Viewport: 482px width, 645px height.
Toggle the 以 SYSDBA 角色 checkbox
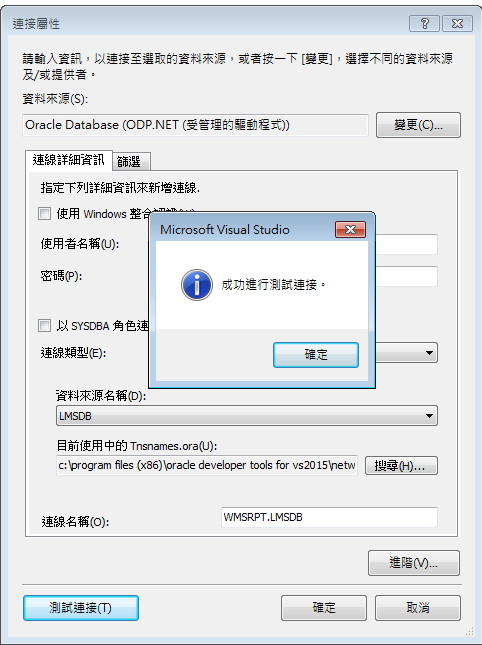(x=44, y=325)
